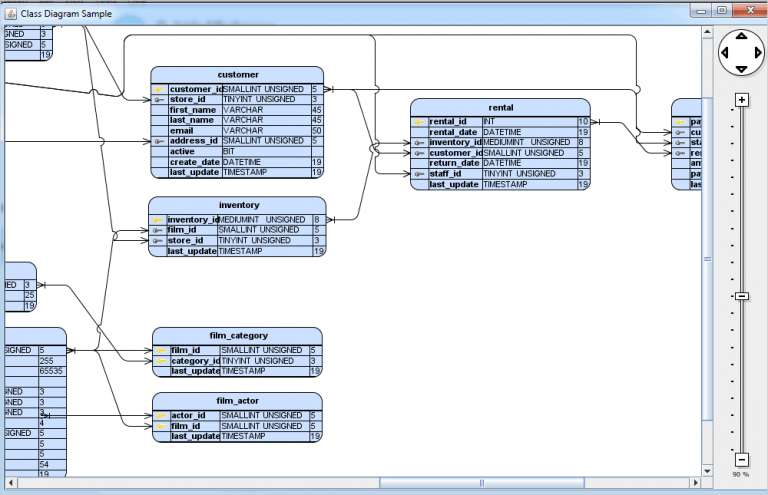Click the foreign key icon beside staff_id

[419, 174]
